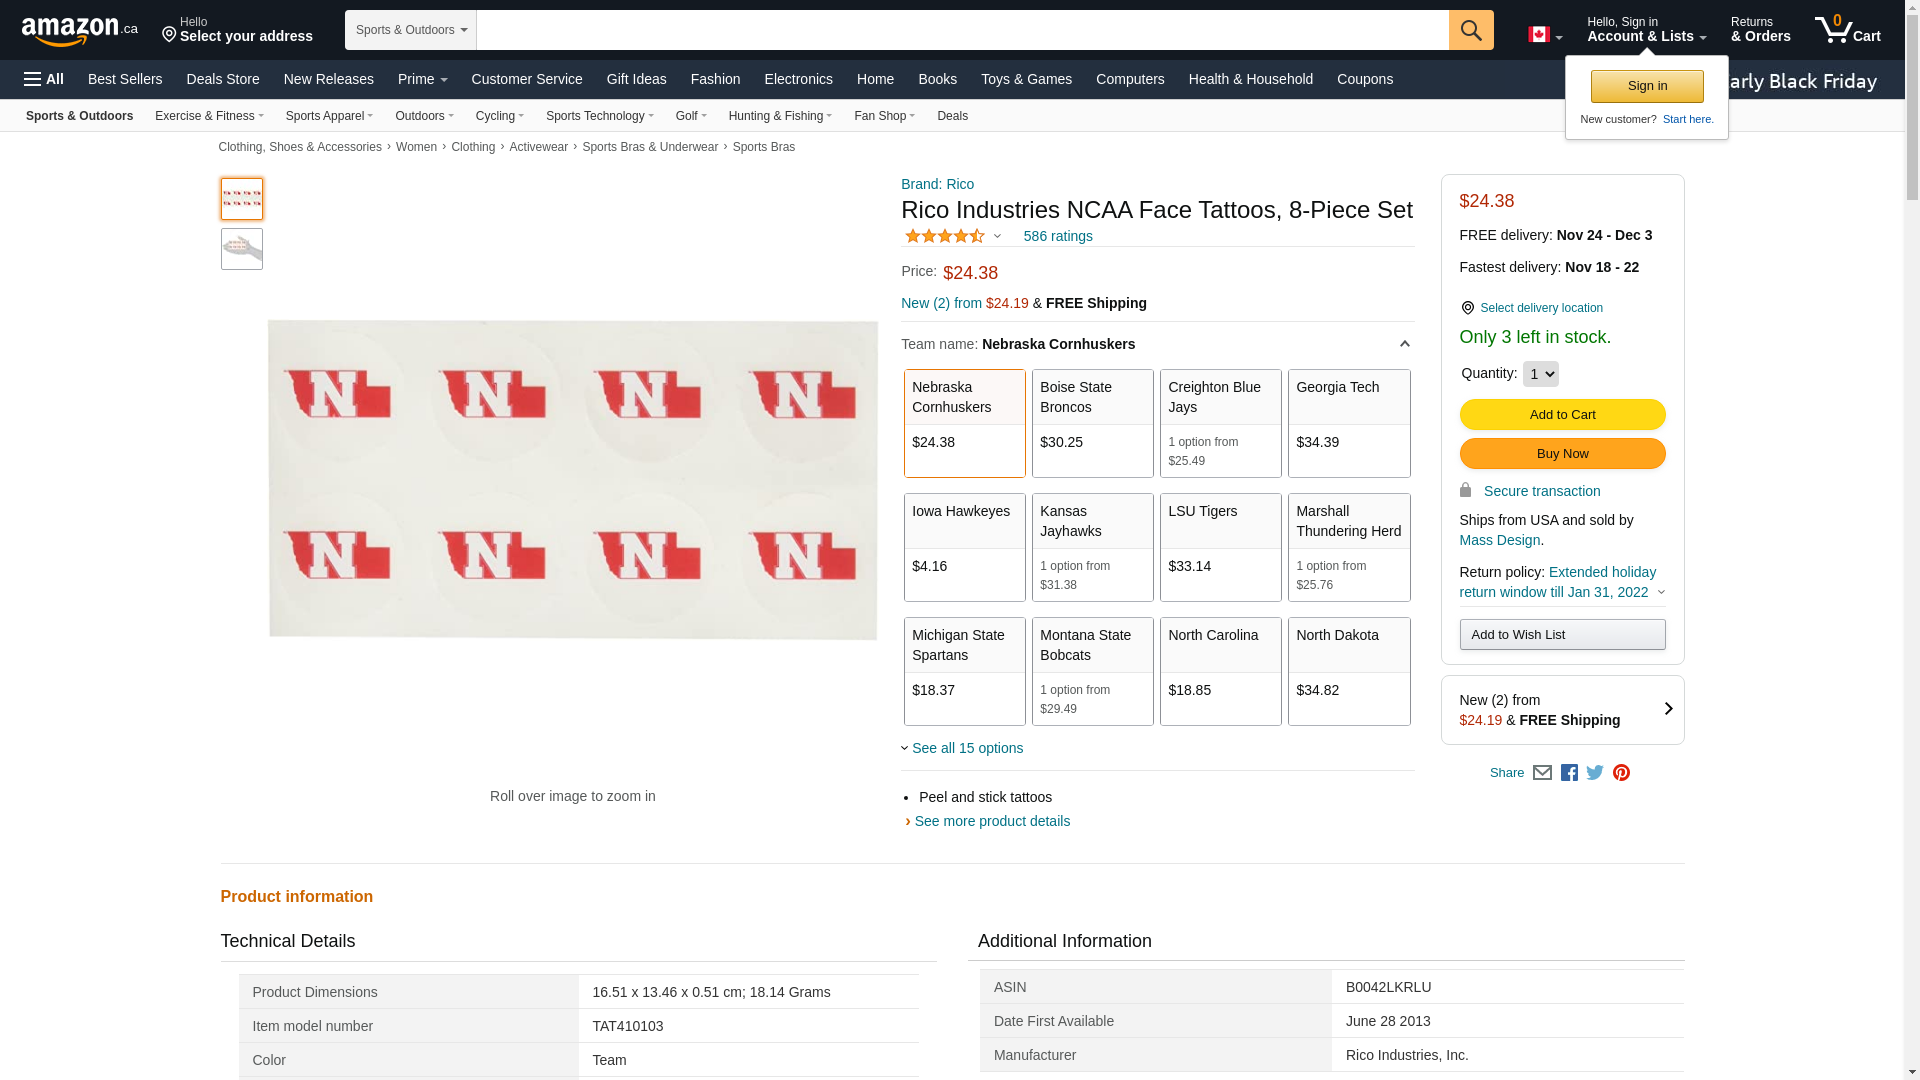The image size is (1920, 1080).
Task: Open Sports & Outdoors search category dropdown
Action: click(411, 30)
